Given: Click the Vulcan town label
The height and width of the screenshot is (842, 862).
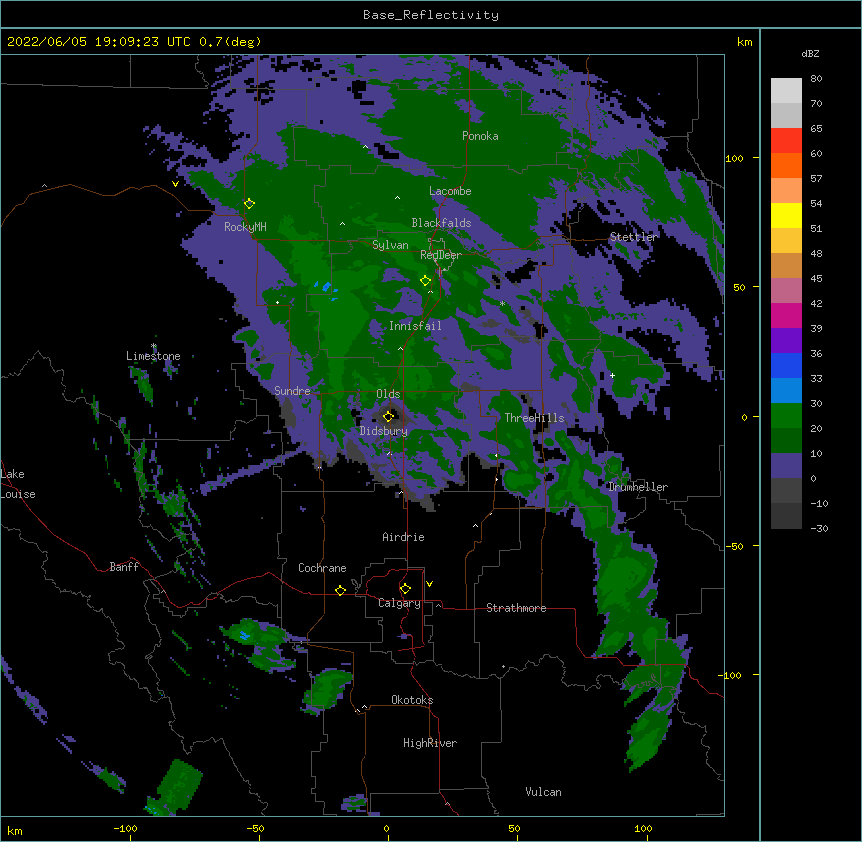Looking at the screenshot, I should (543, 792).
